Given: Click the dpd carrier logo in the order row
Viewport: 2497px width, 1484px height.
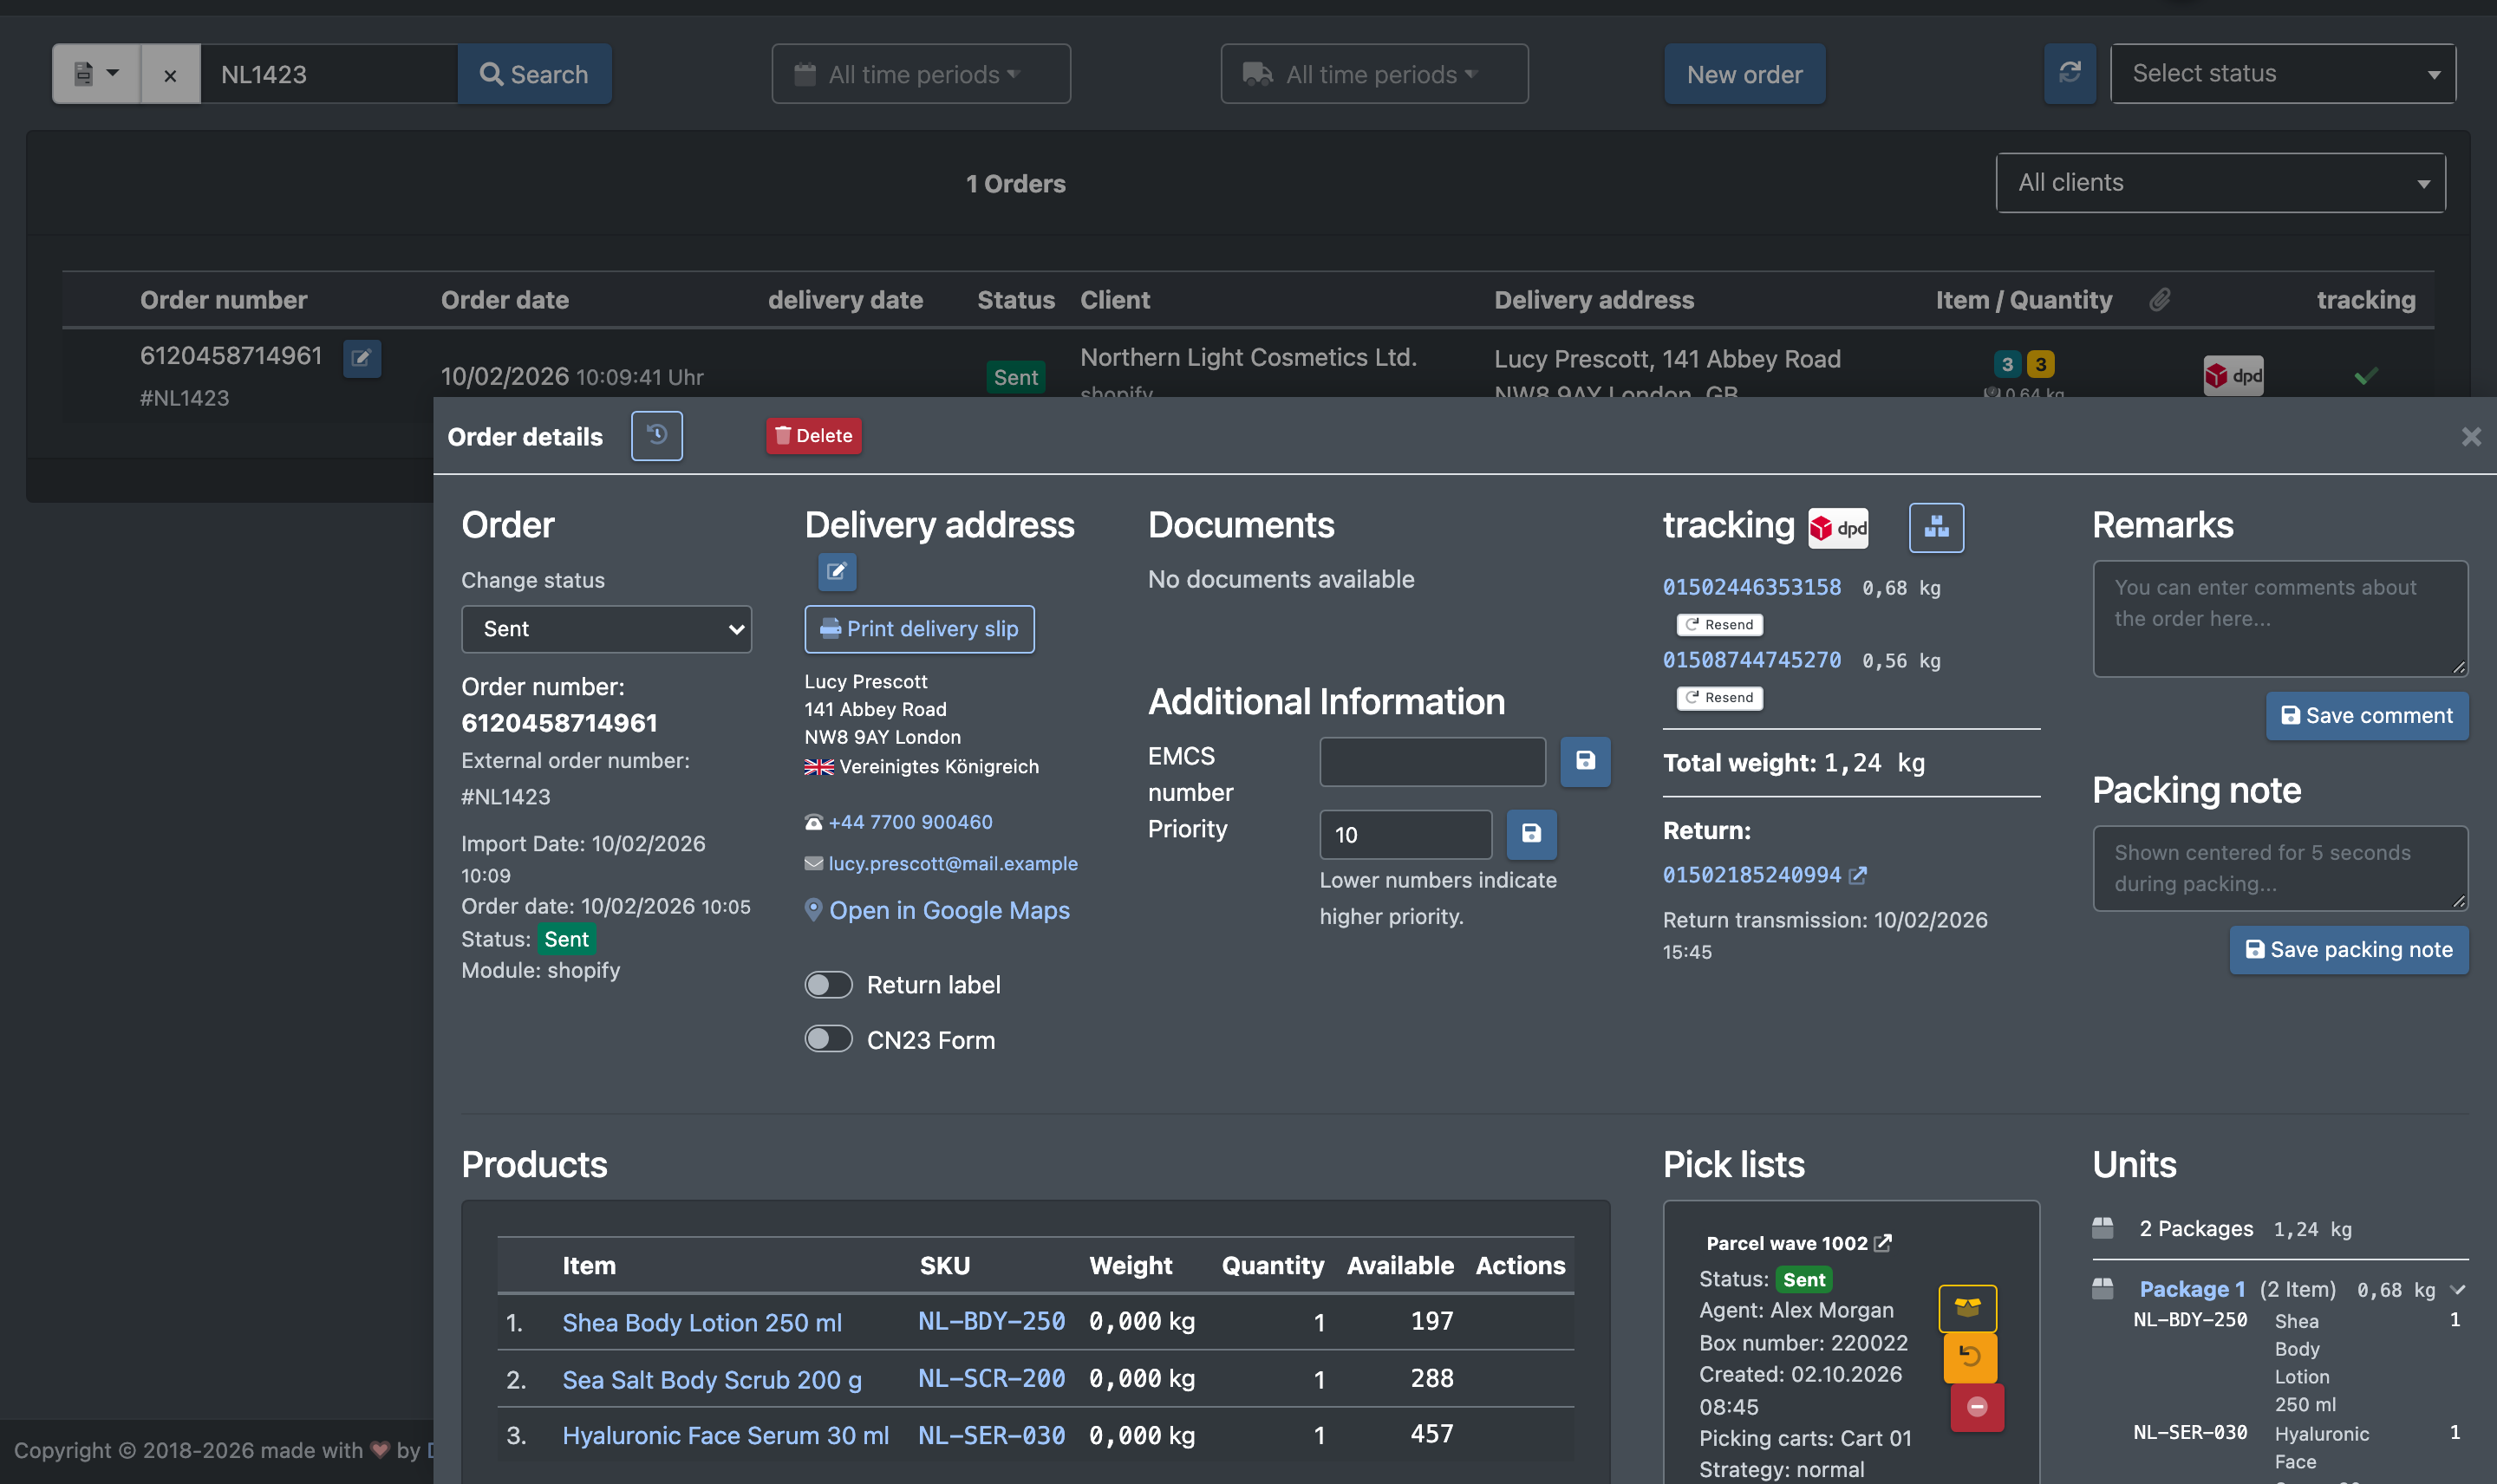Looking at the screenshot, I should pos(2233,376).
